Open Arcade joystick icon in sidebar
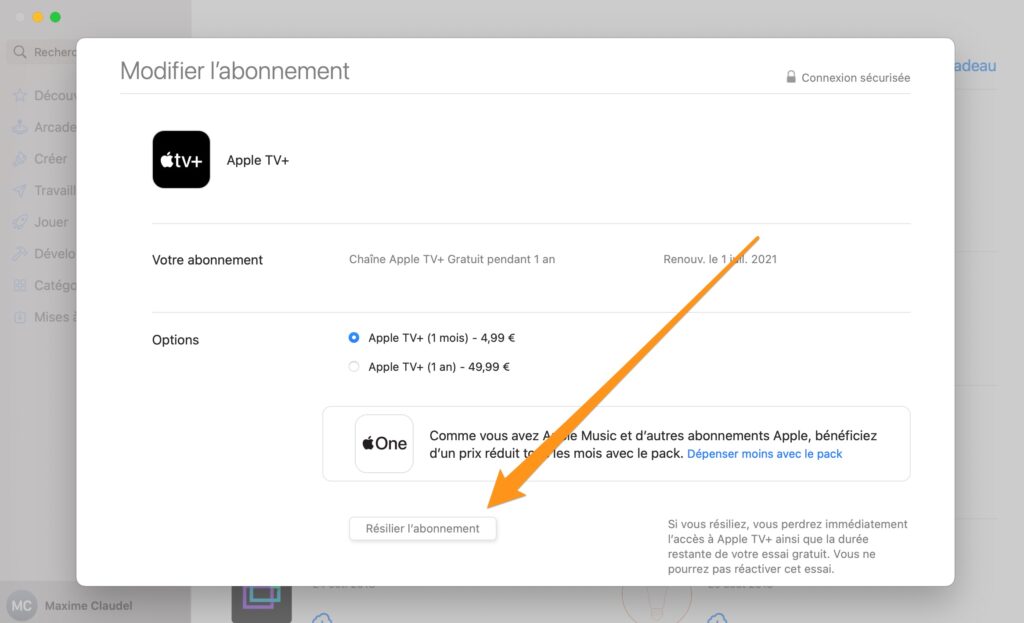Viewport: 1024px width, 623px height. tap(20, 127)
